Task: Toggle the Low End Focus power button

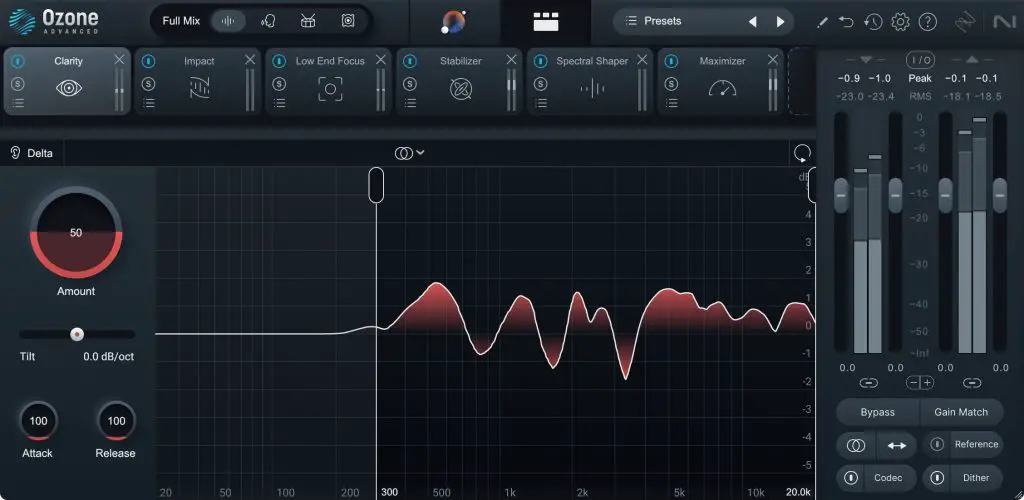Action: (280, 61)
